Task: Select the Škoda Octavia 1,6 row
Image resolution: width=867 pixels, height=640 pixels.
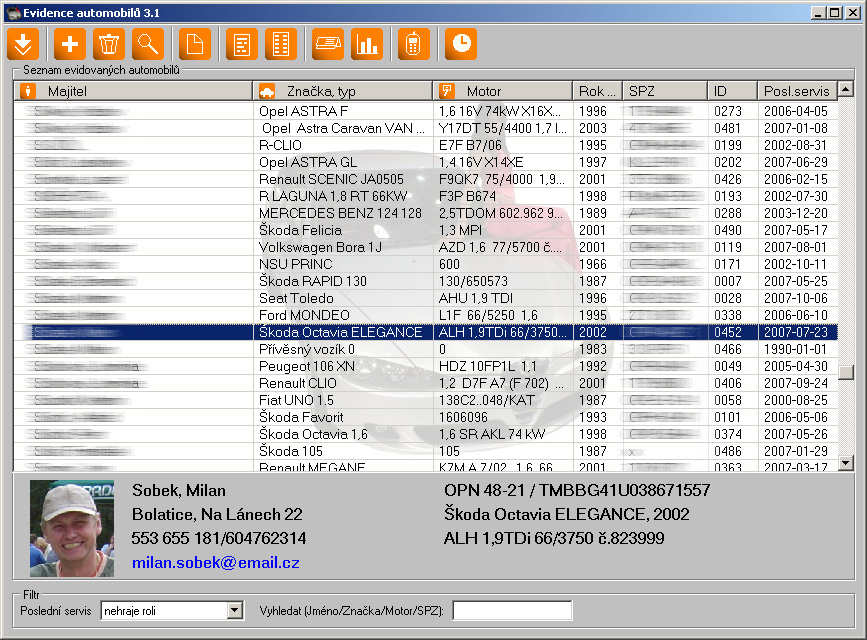Action: pos(426,434)
